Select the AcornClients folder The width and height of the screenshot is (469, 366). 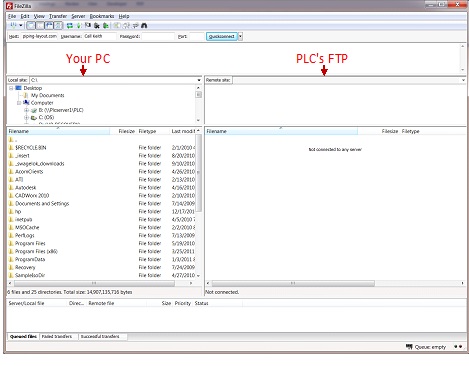29,172
